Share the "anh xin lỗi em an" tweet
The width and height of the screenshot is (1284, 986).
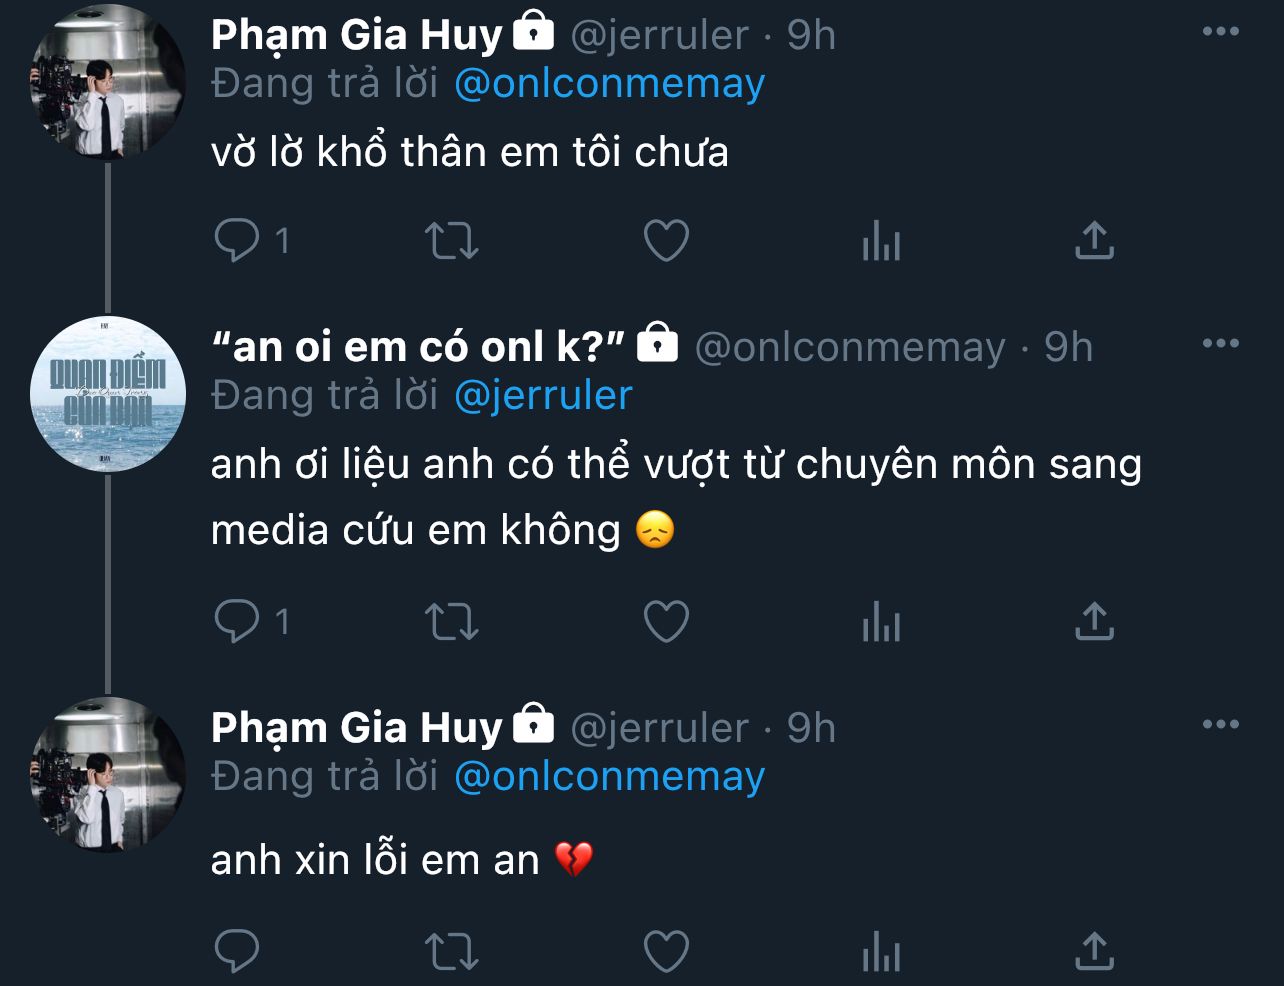(x=1094, y=951)
